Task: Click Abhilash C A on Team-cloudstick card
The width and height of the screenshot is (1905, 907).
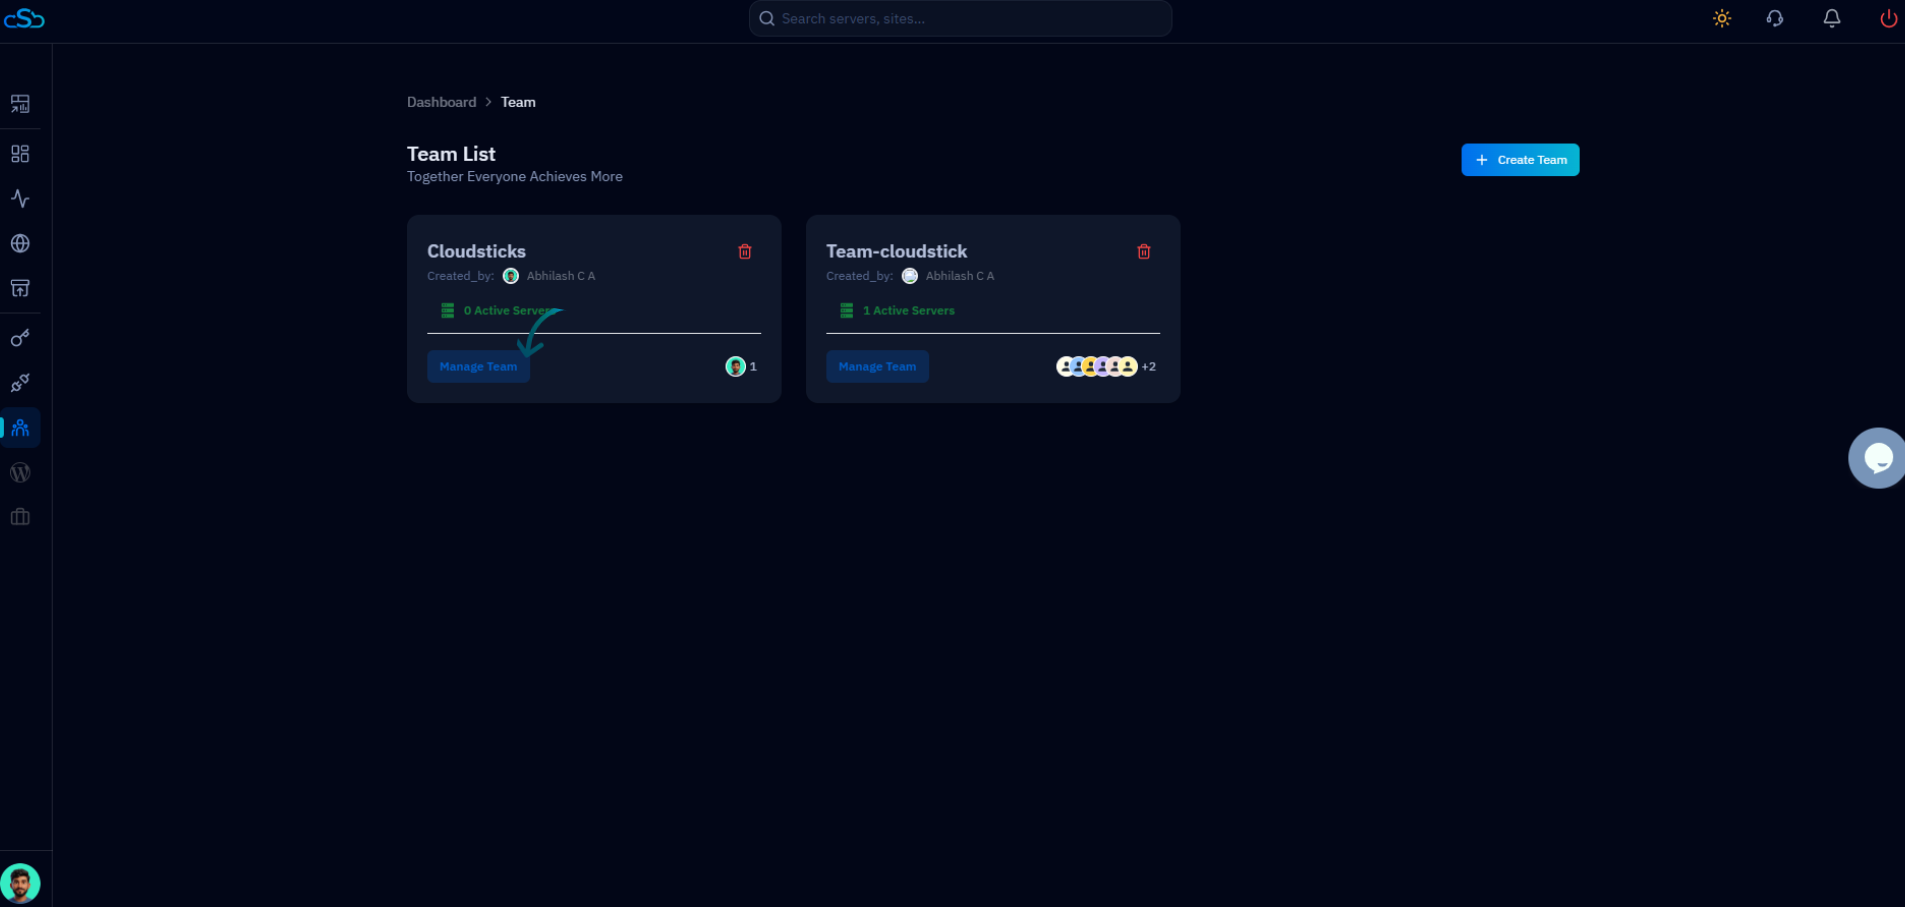Action: tap(960, 276)
